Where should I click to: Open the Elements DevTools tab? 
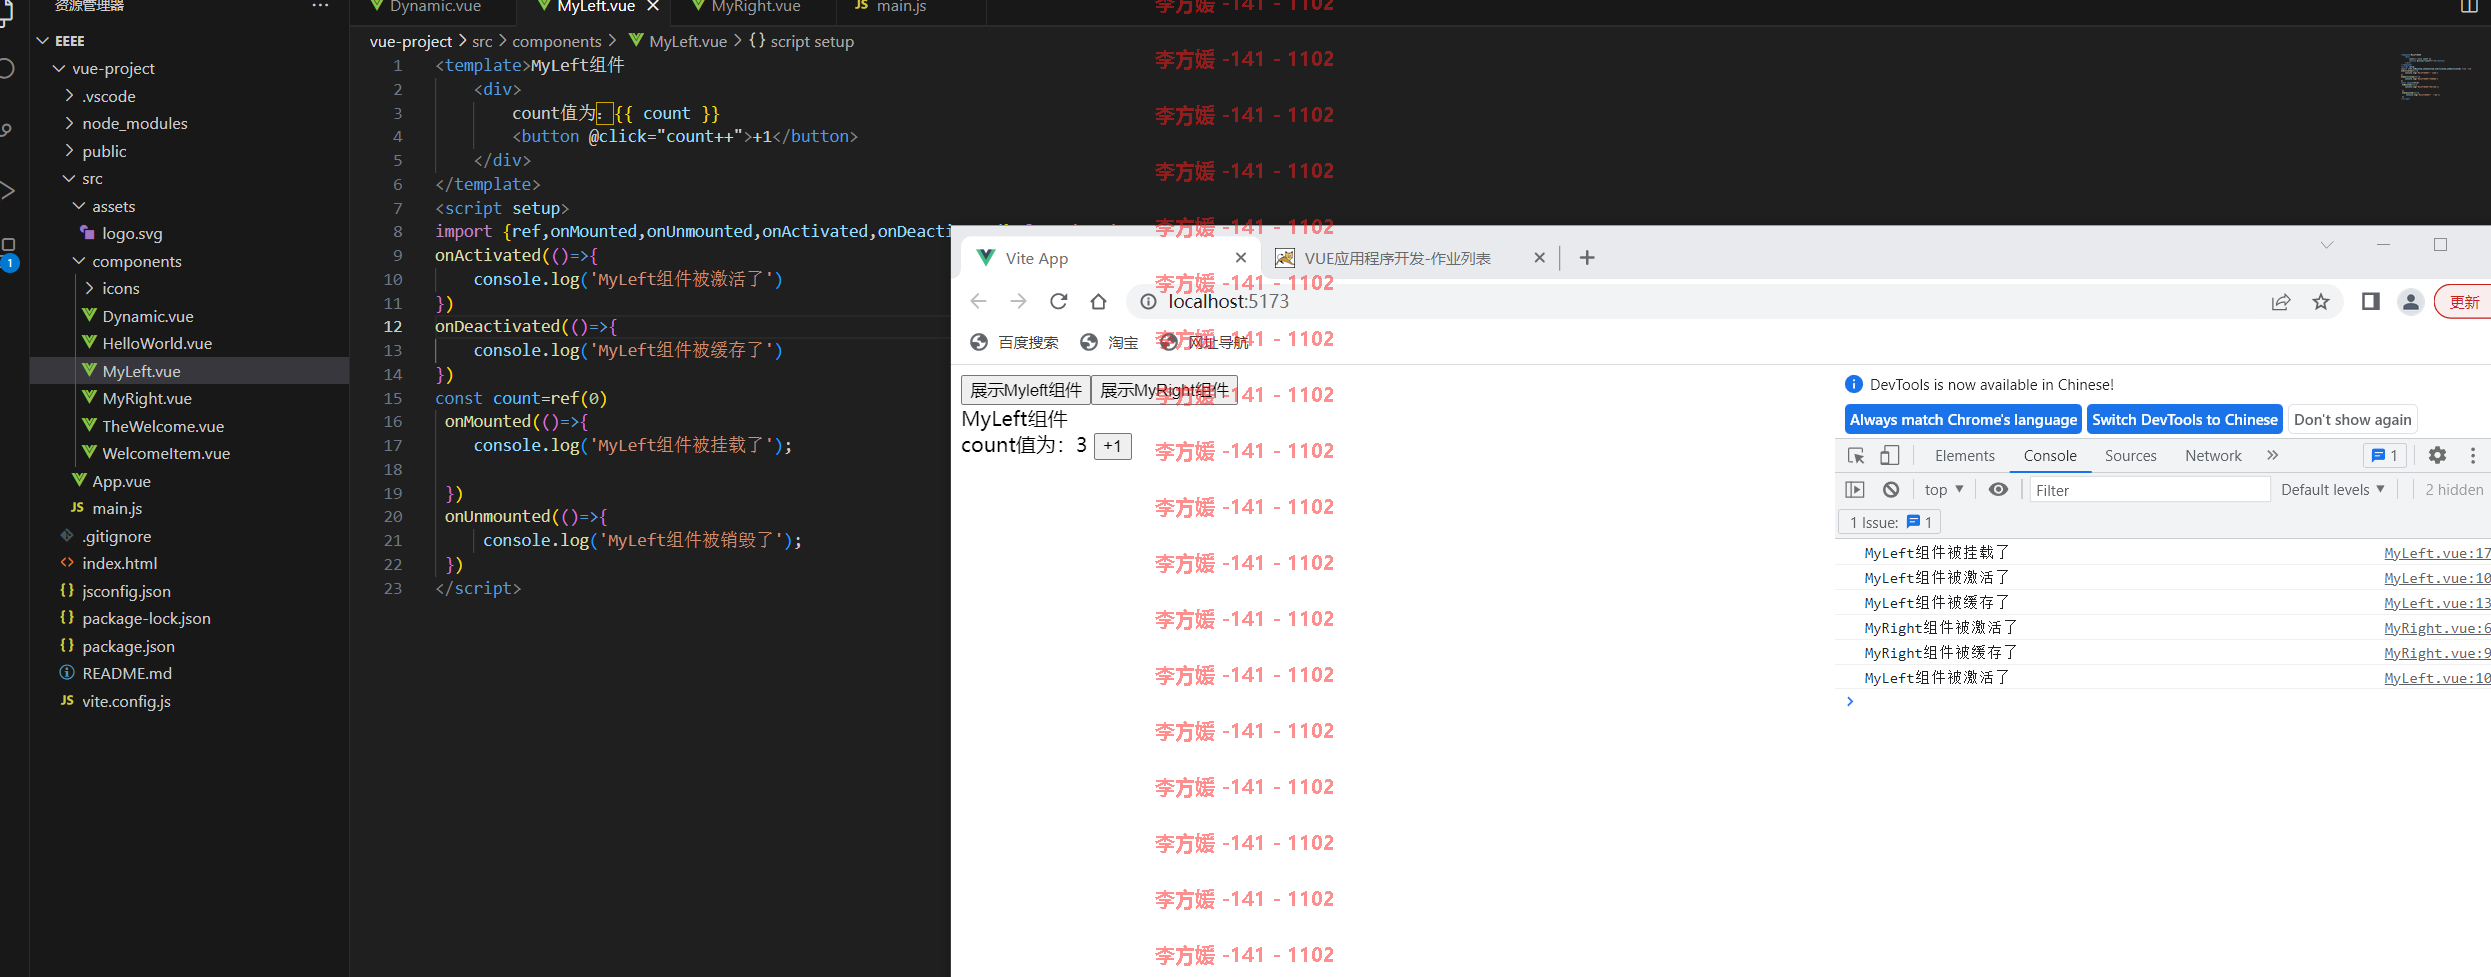[x=1964, y=456]
